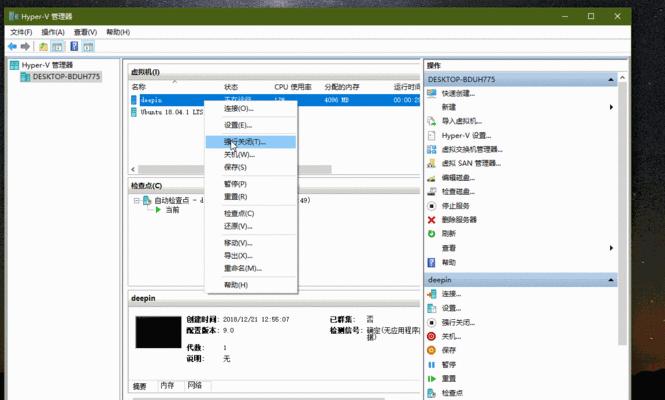
Task: Click the 导入虚拟机 icon
Action: coord(432,121)
